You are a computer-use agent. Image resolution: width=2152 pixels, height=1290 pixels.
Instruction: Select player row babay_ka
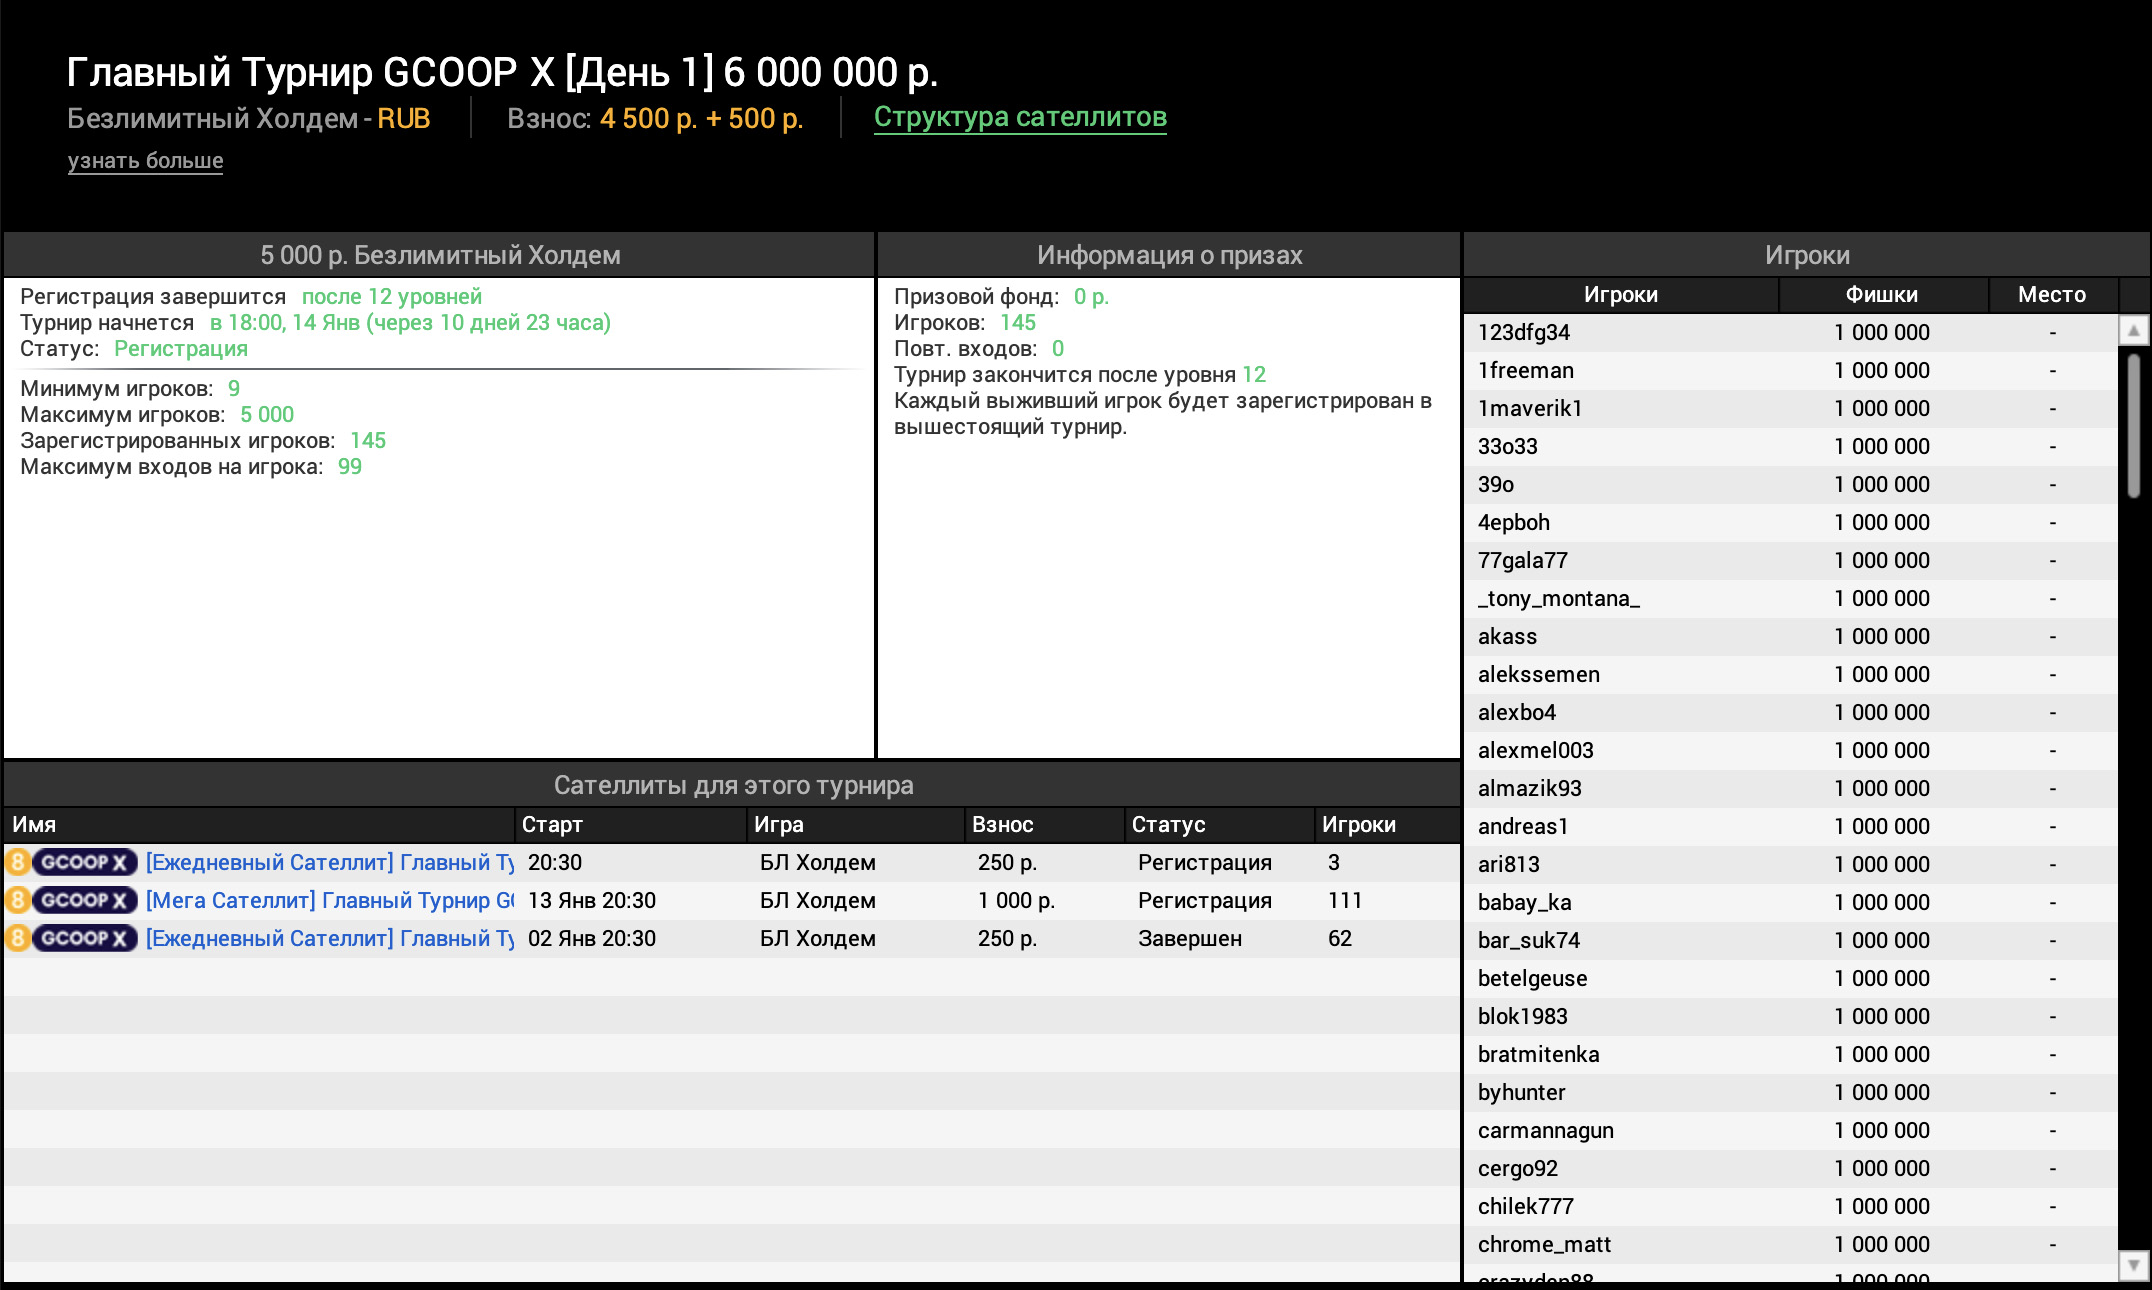(x=1524, y=902)
